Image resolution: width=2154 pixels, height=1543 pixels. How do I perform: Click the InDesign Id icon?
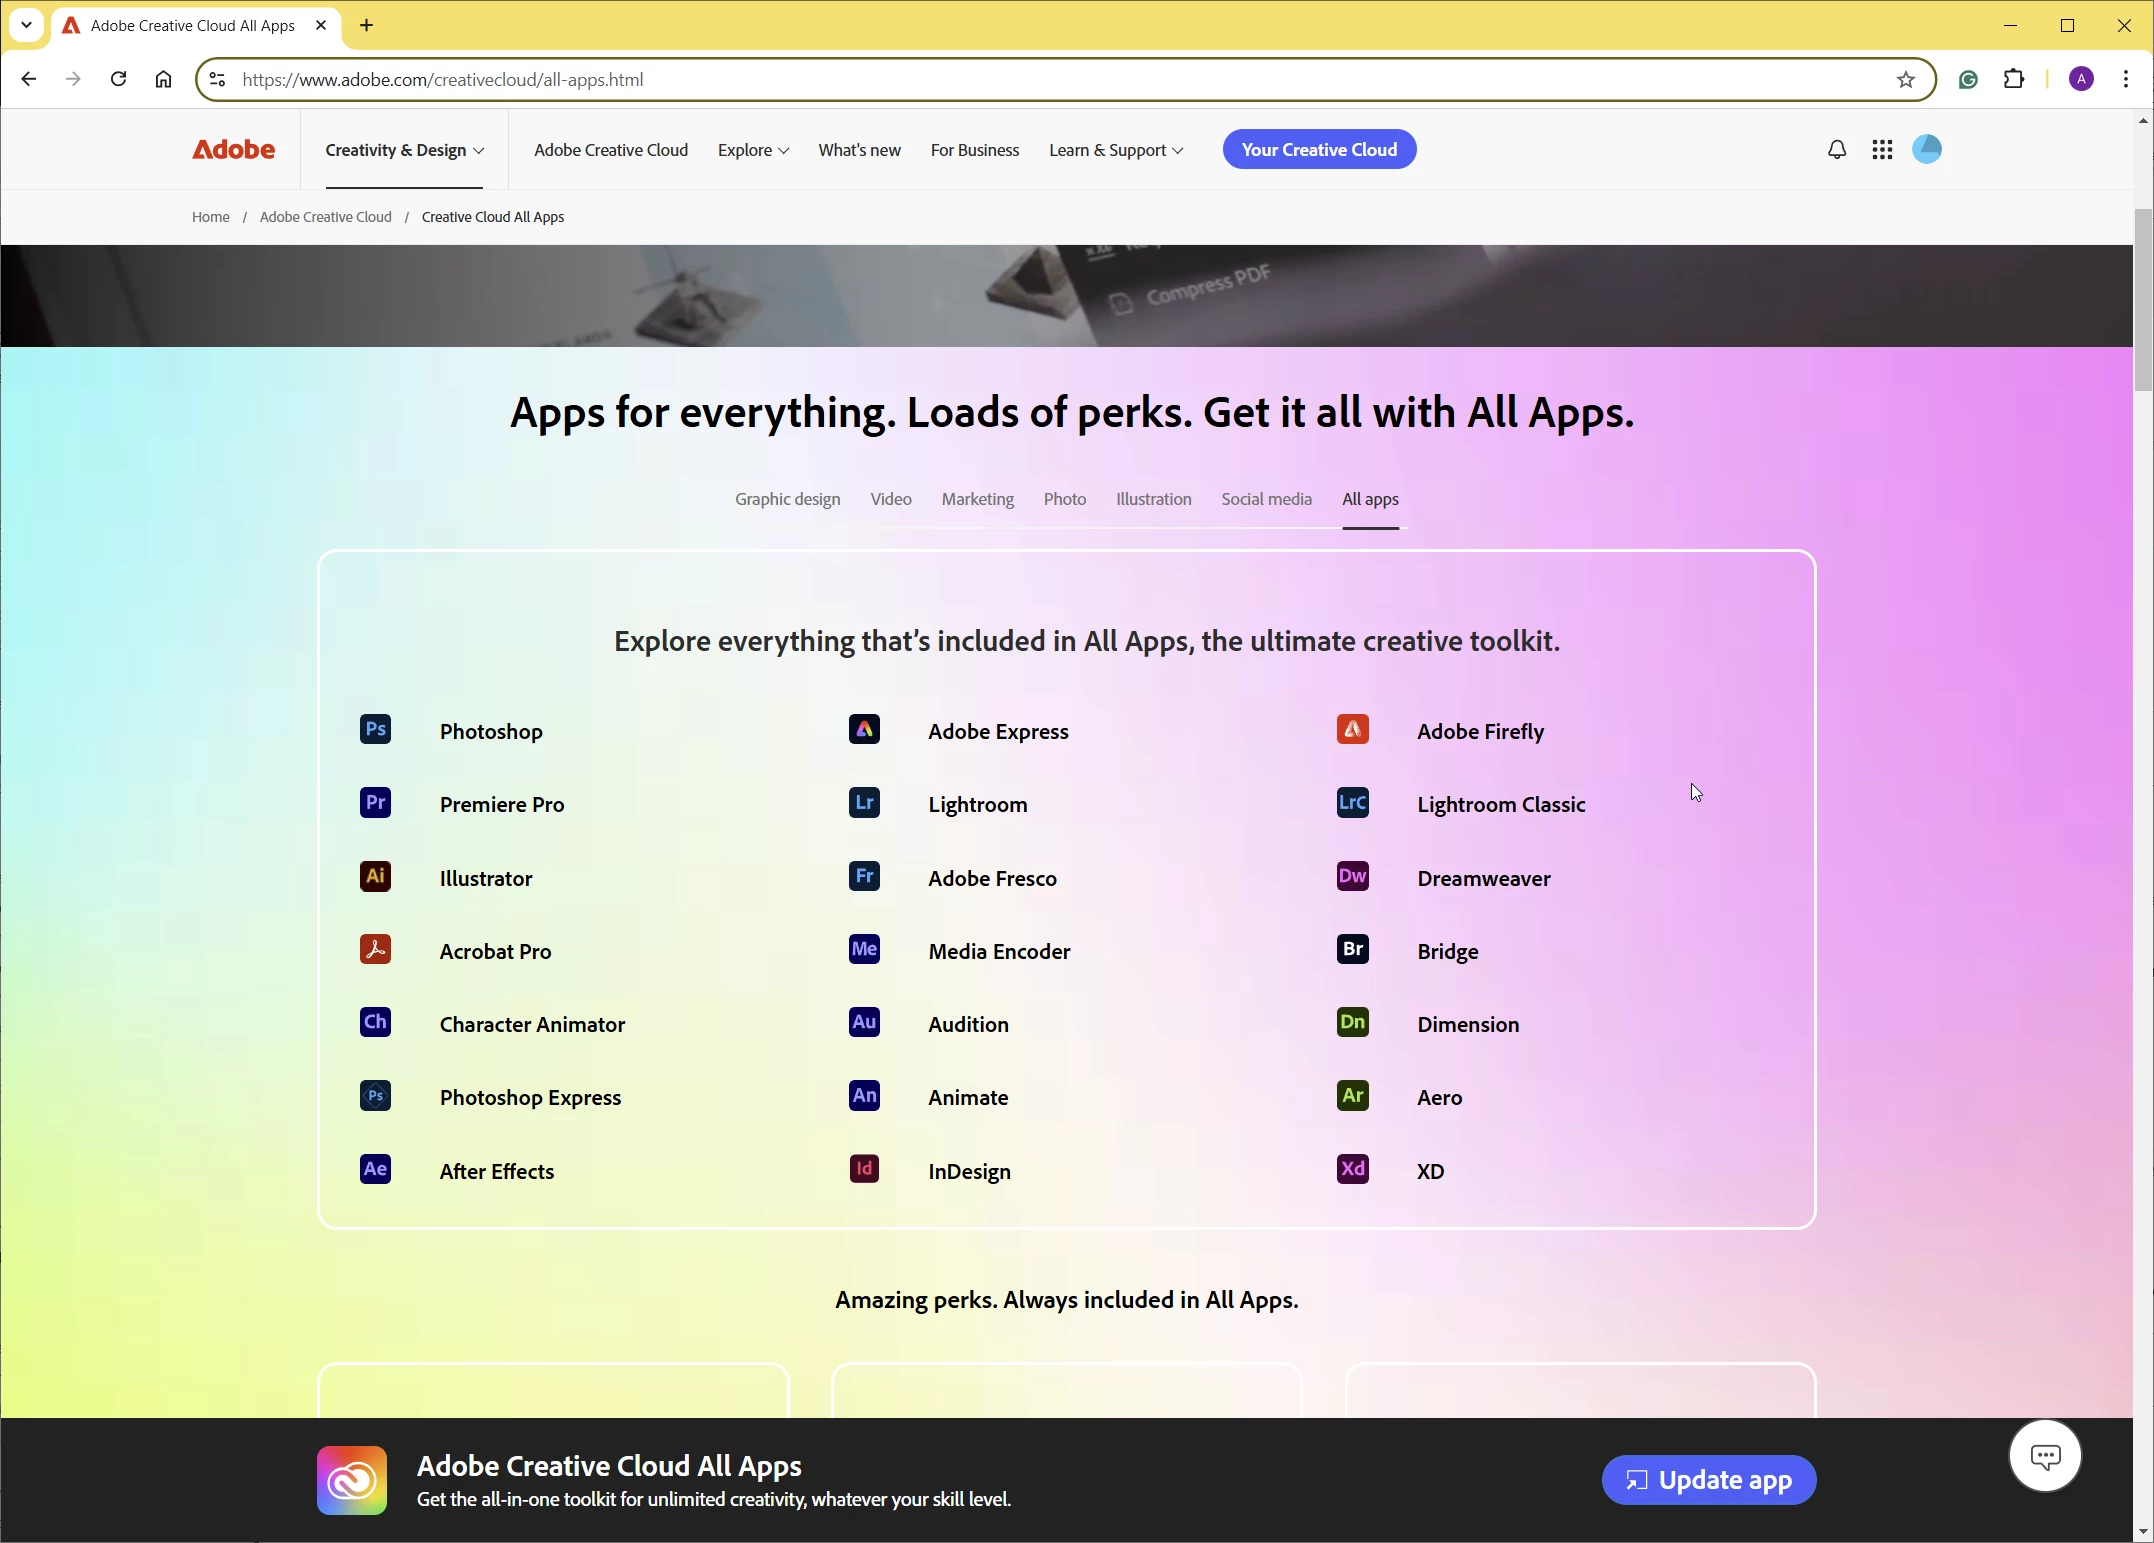click(x=864, y=1169)
